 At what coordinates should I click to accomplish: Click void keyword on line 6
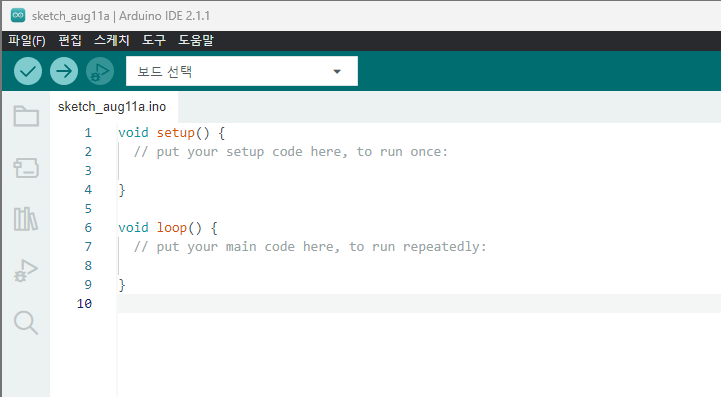pyautogui.click(x=133, y=228)
